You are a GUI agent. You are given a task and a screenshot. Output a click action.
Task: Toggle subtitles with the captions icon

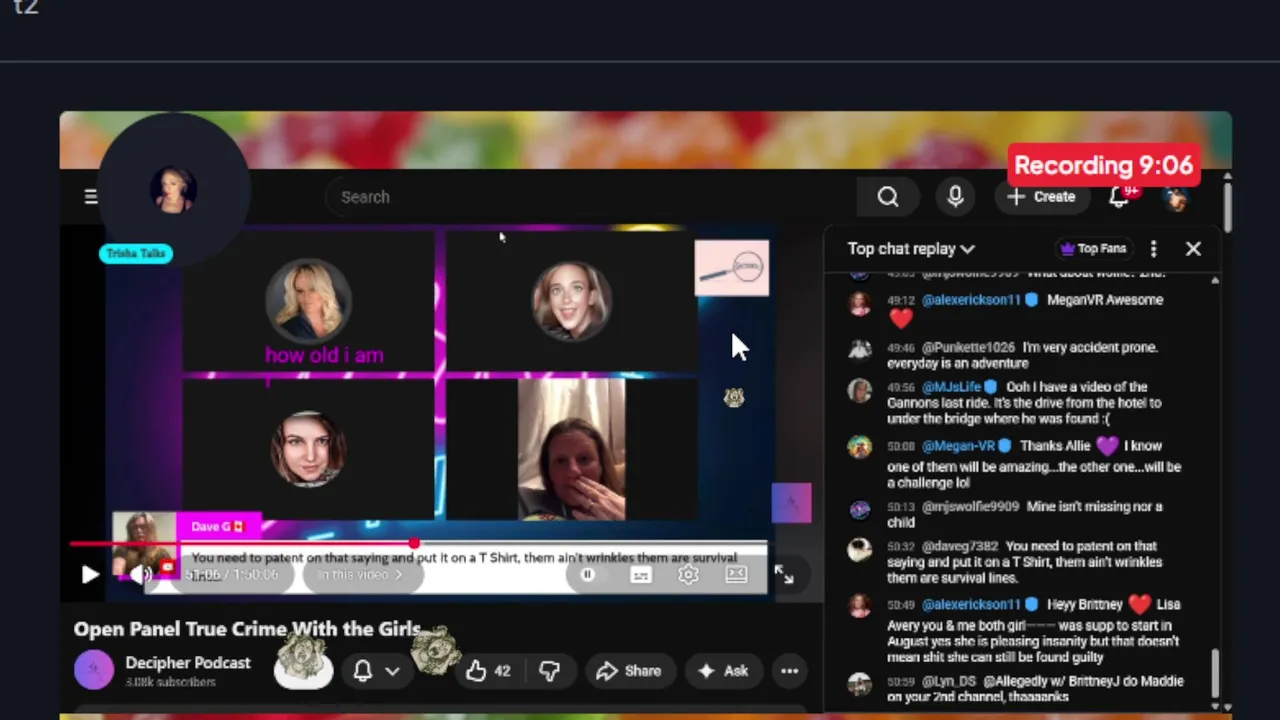pyautogui.click(x=641, y=575)
